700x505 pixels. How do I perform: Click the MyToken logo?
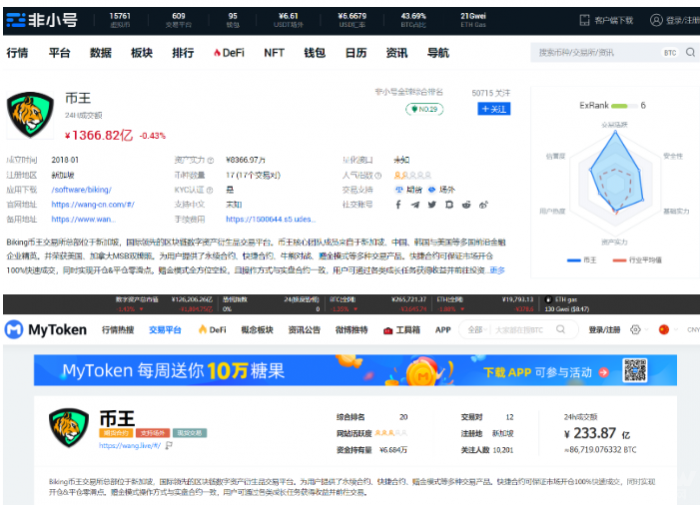point(46,330)
